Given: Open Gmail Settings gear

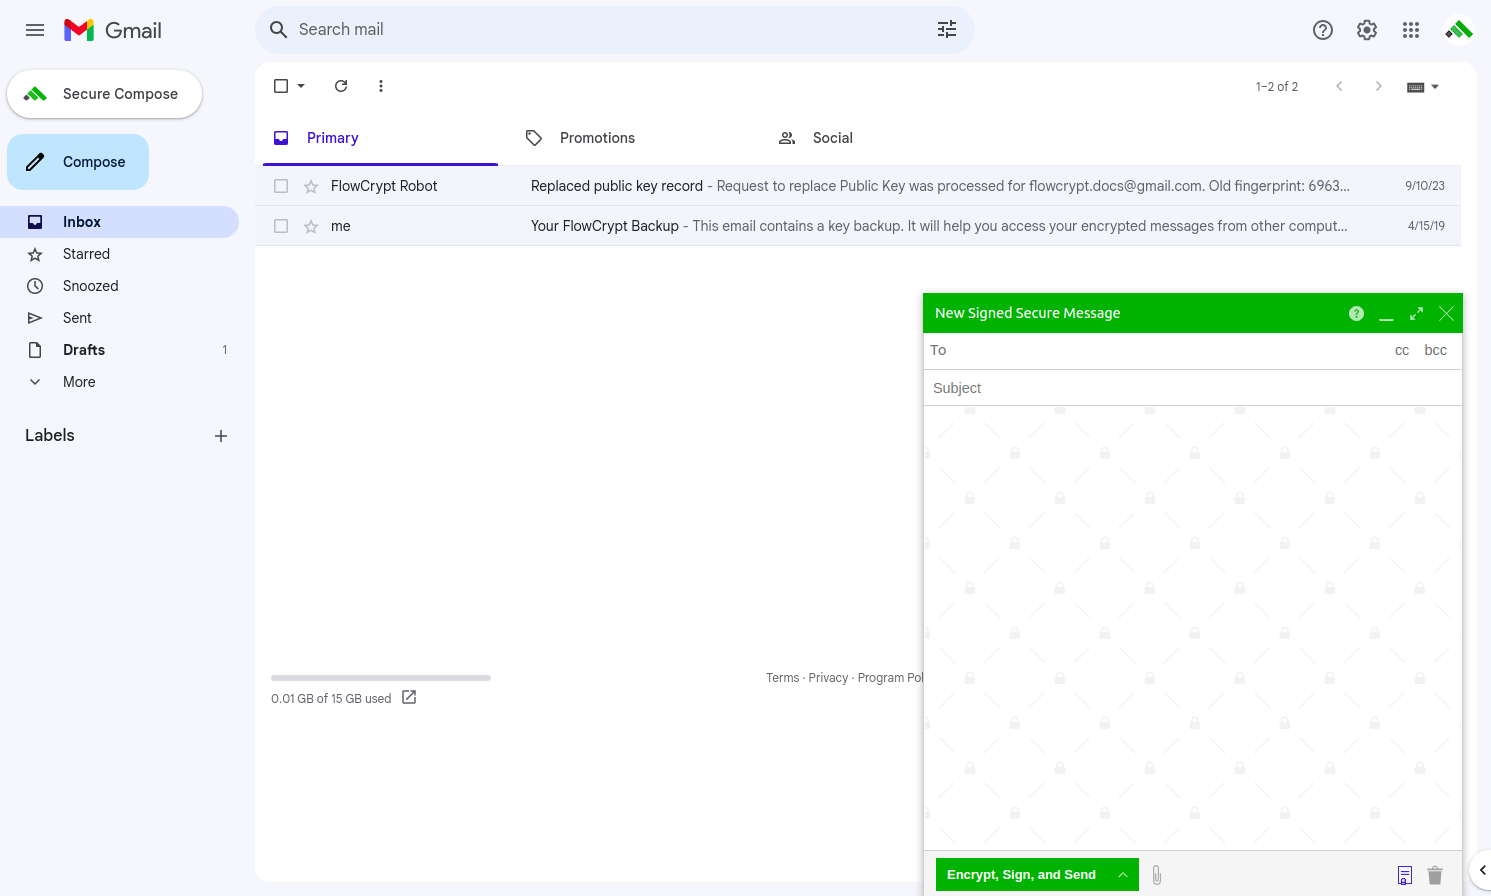Looking at the screenshot, I should pyautogui.click(x=1367, y=30).
